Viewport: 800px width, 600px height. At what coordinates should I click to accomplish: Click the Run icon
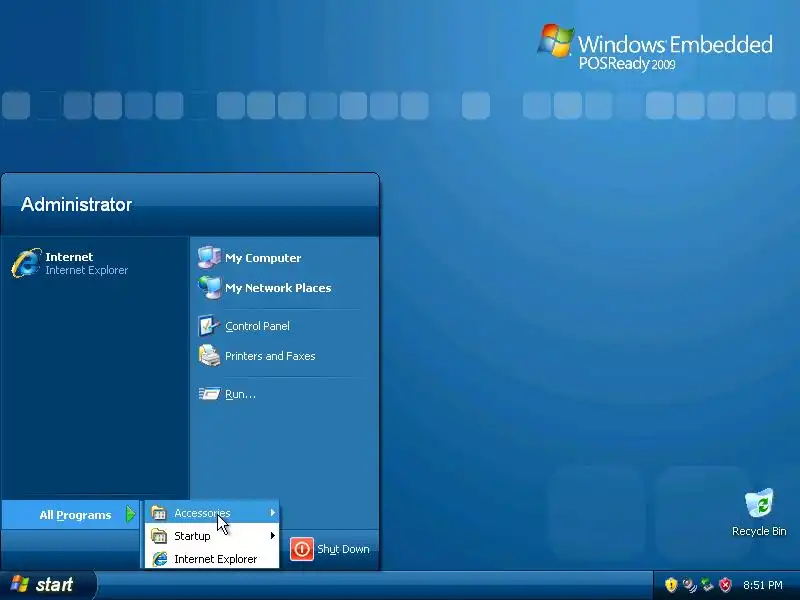(x=209, y=394)
